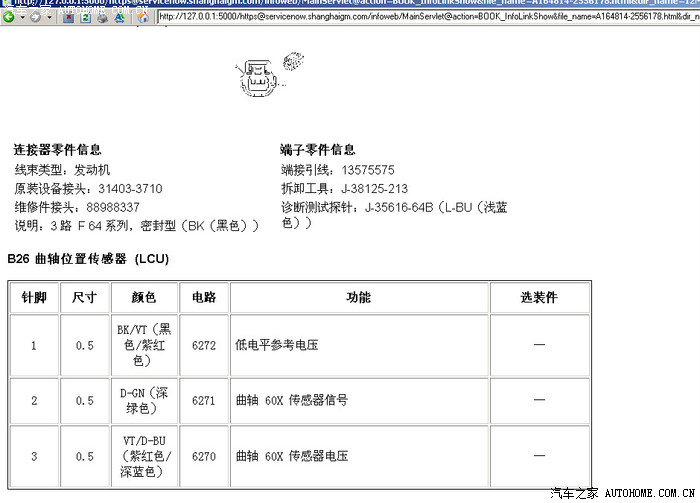Click terminal lead number 13575575
The image size is (700, 503).
tap(367, 170)
